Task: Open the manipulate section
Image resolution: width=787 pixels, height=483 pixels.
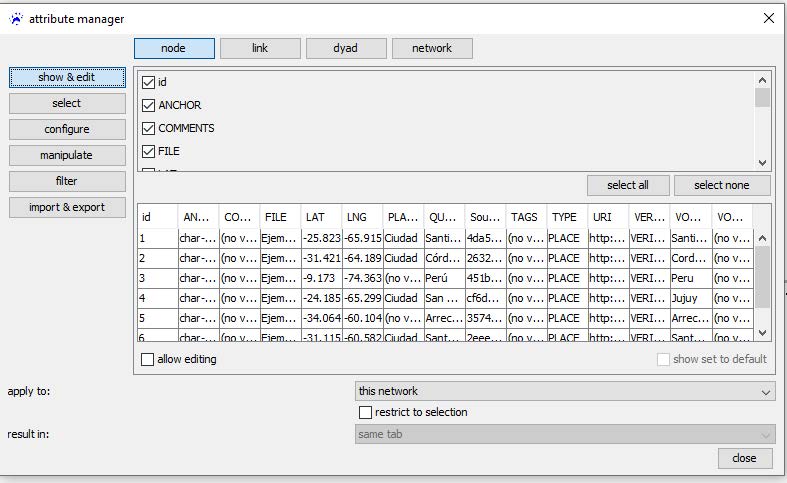Action: (67, 155)
